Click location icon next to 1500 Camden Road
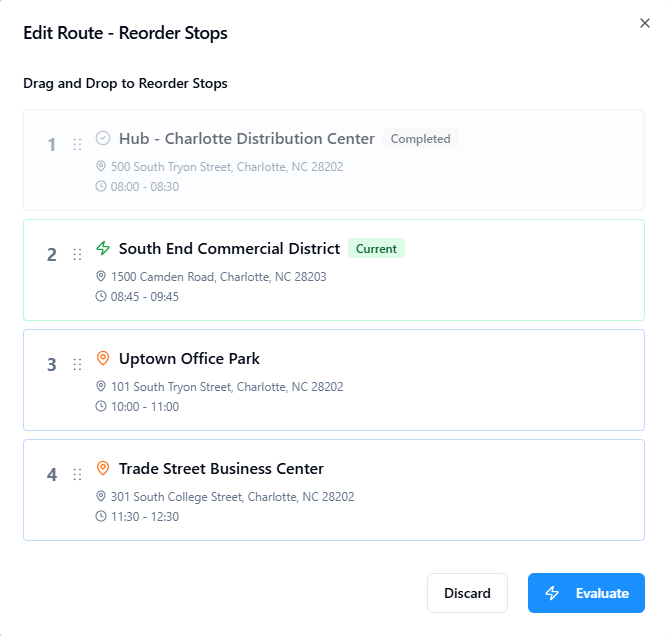 coord(101,276)
